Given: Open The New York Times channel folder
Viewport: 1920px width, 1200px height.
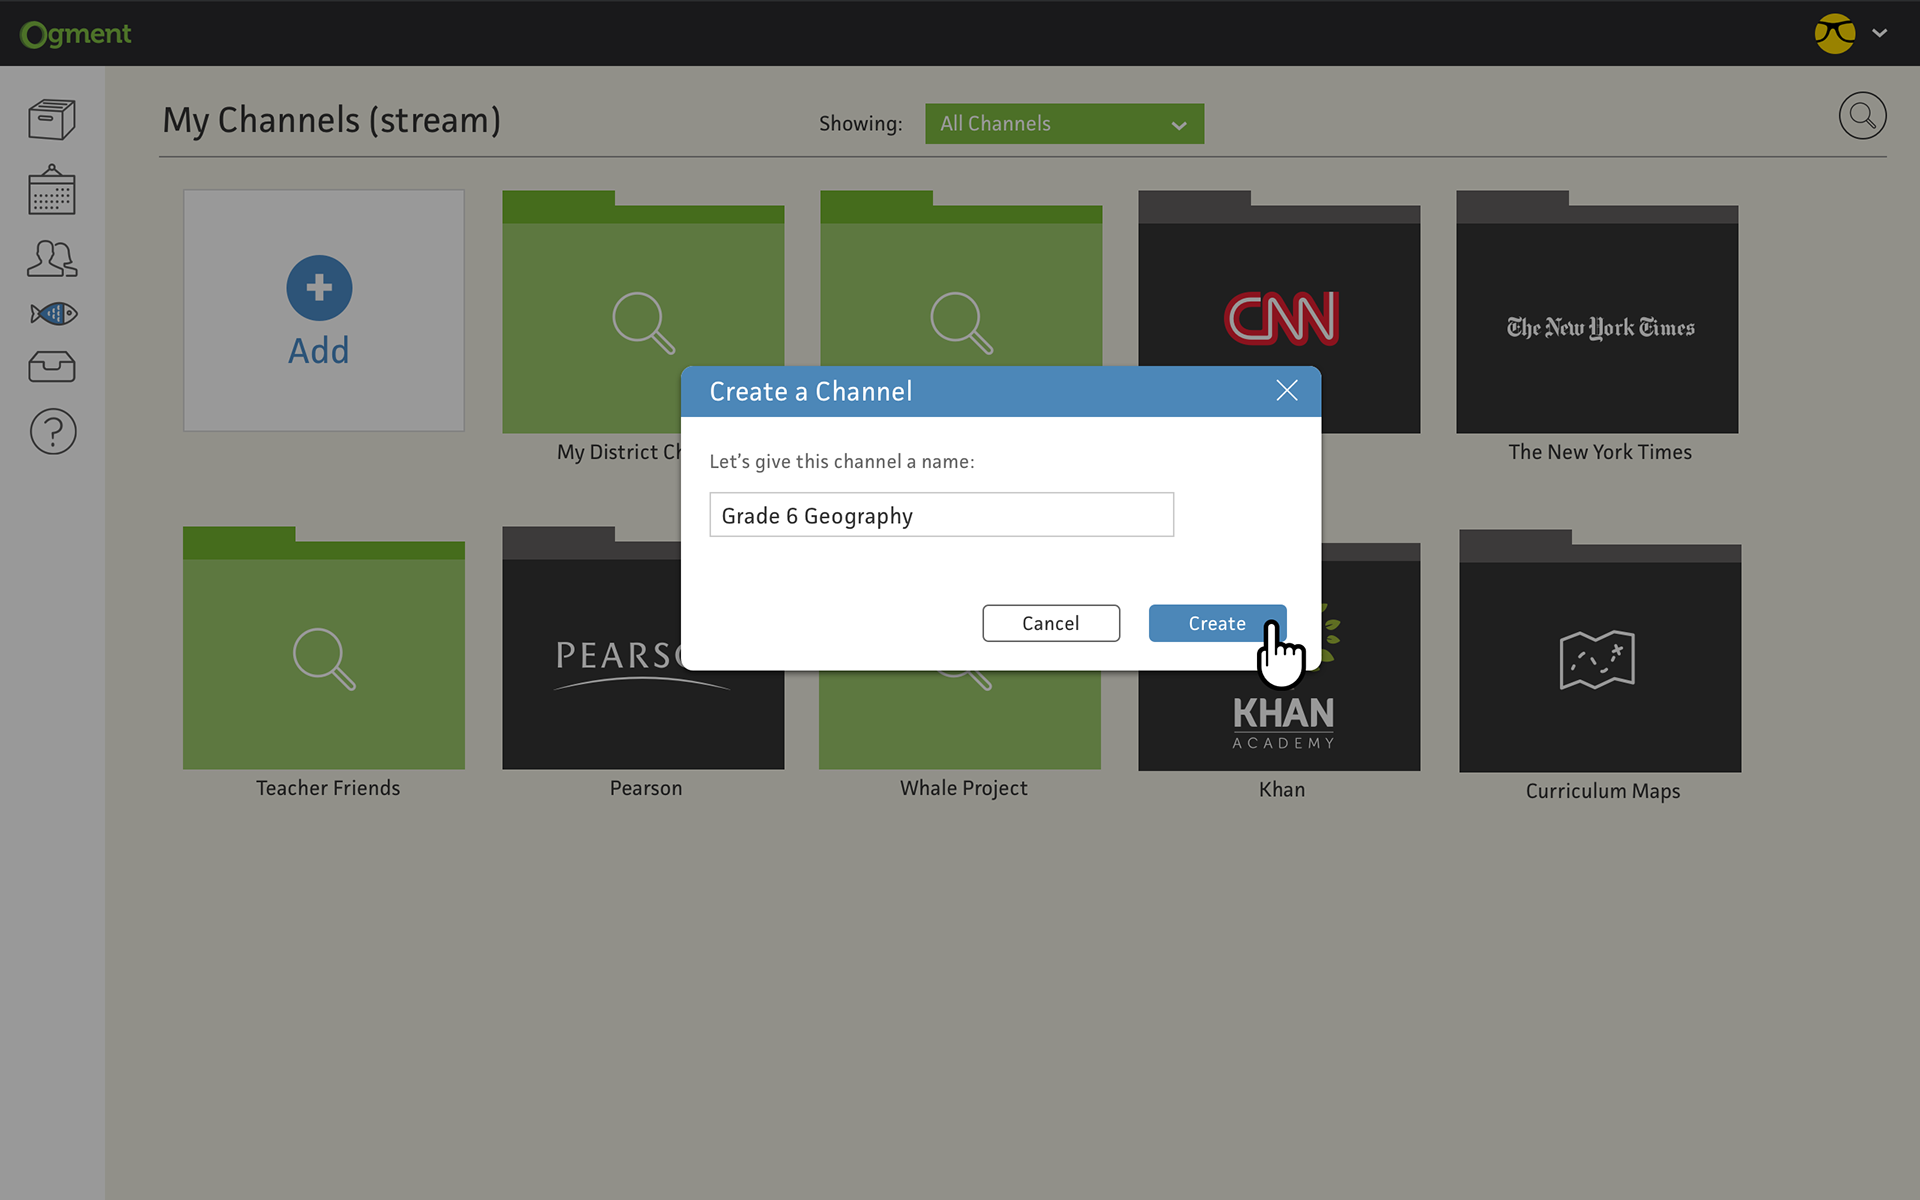Looking at the screenshot, I should [1597, 312].
